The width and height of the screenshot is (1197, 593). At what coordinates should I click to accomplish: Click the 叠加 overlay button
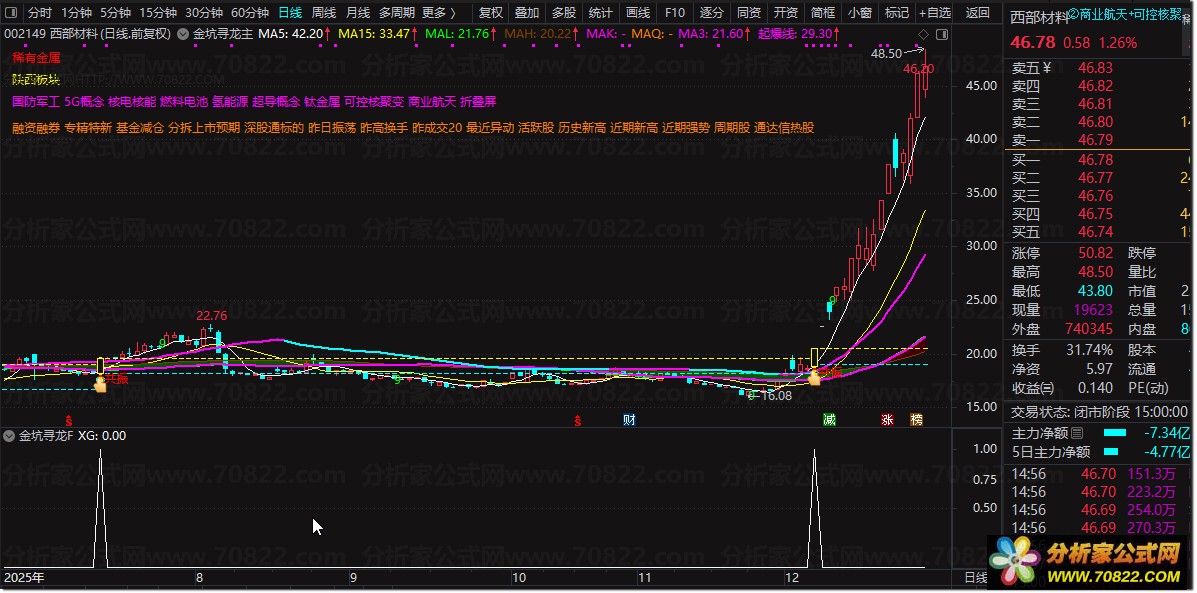point(527,12)
